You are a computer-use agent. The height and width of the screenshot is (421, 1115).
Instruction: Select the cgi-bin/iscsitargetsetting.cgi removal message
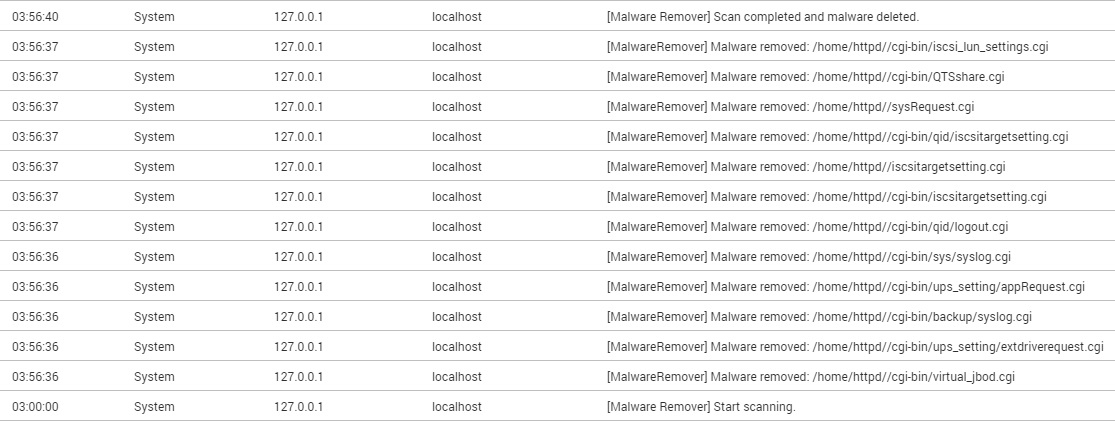click(x=827, y=196)
